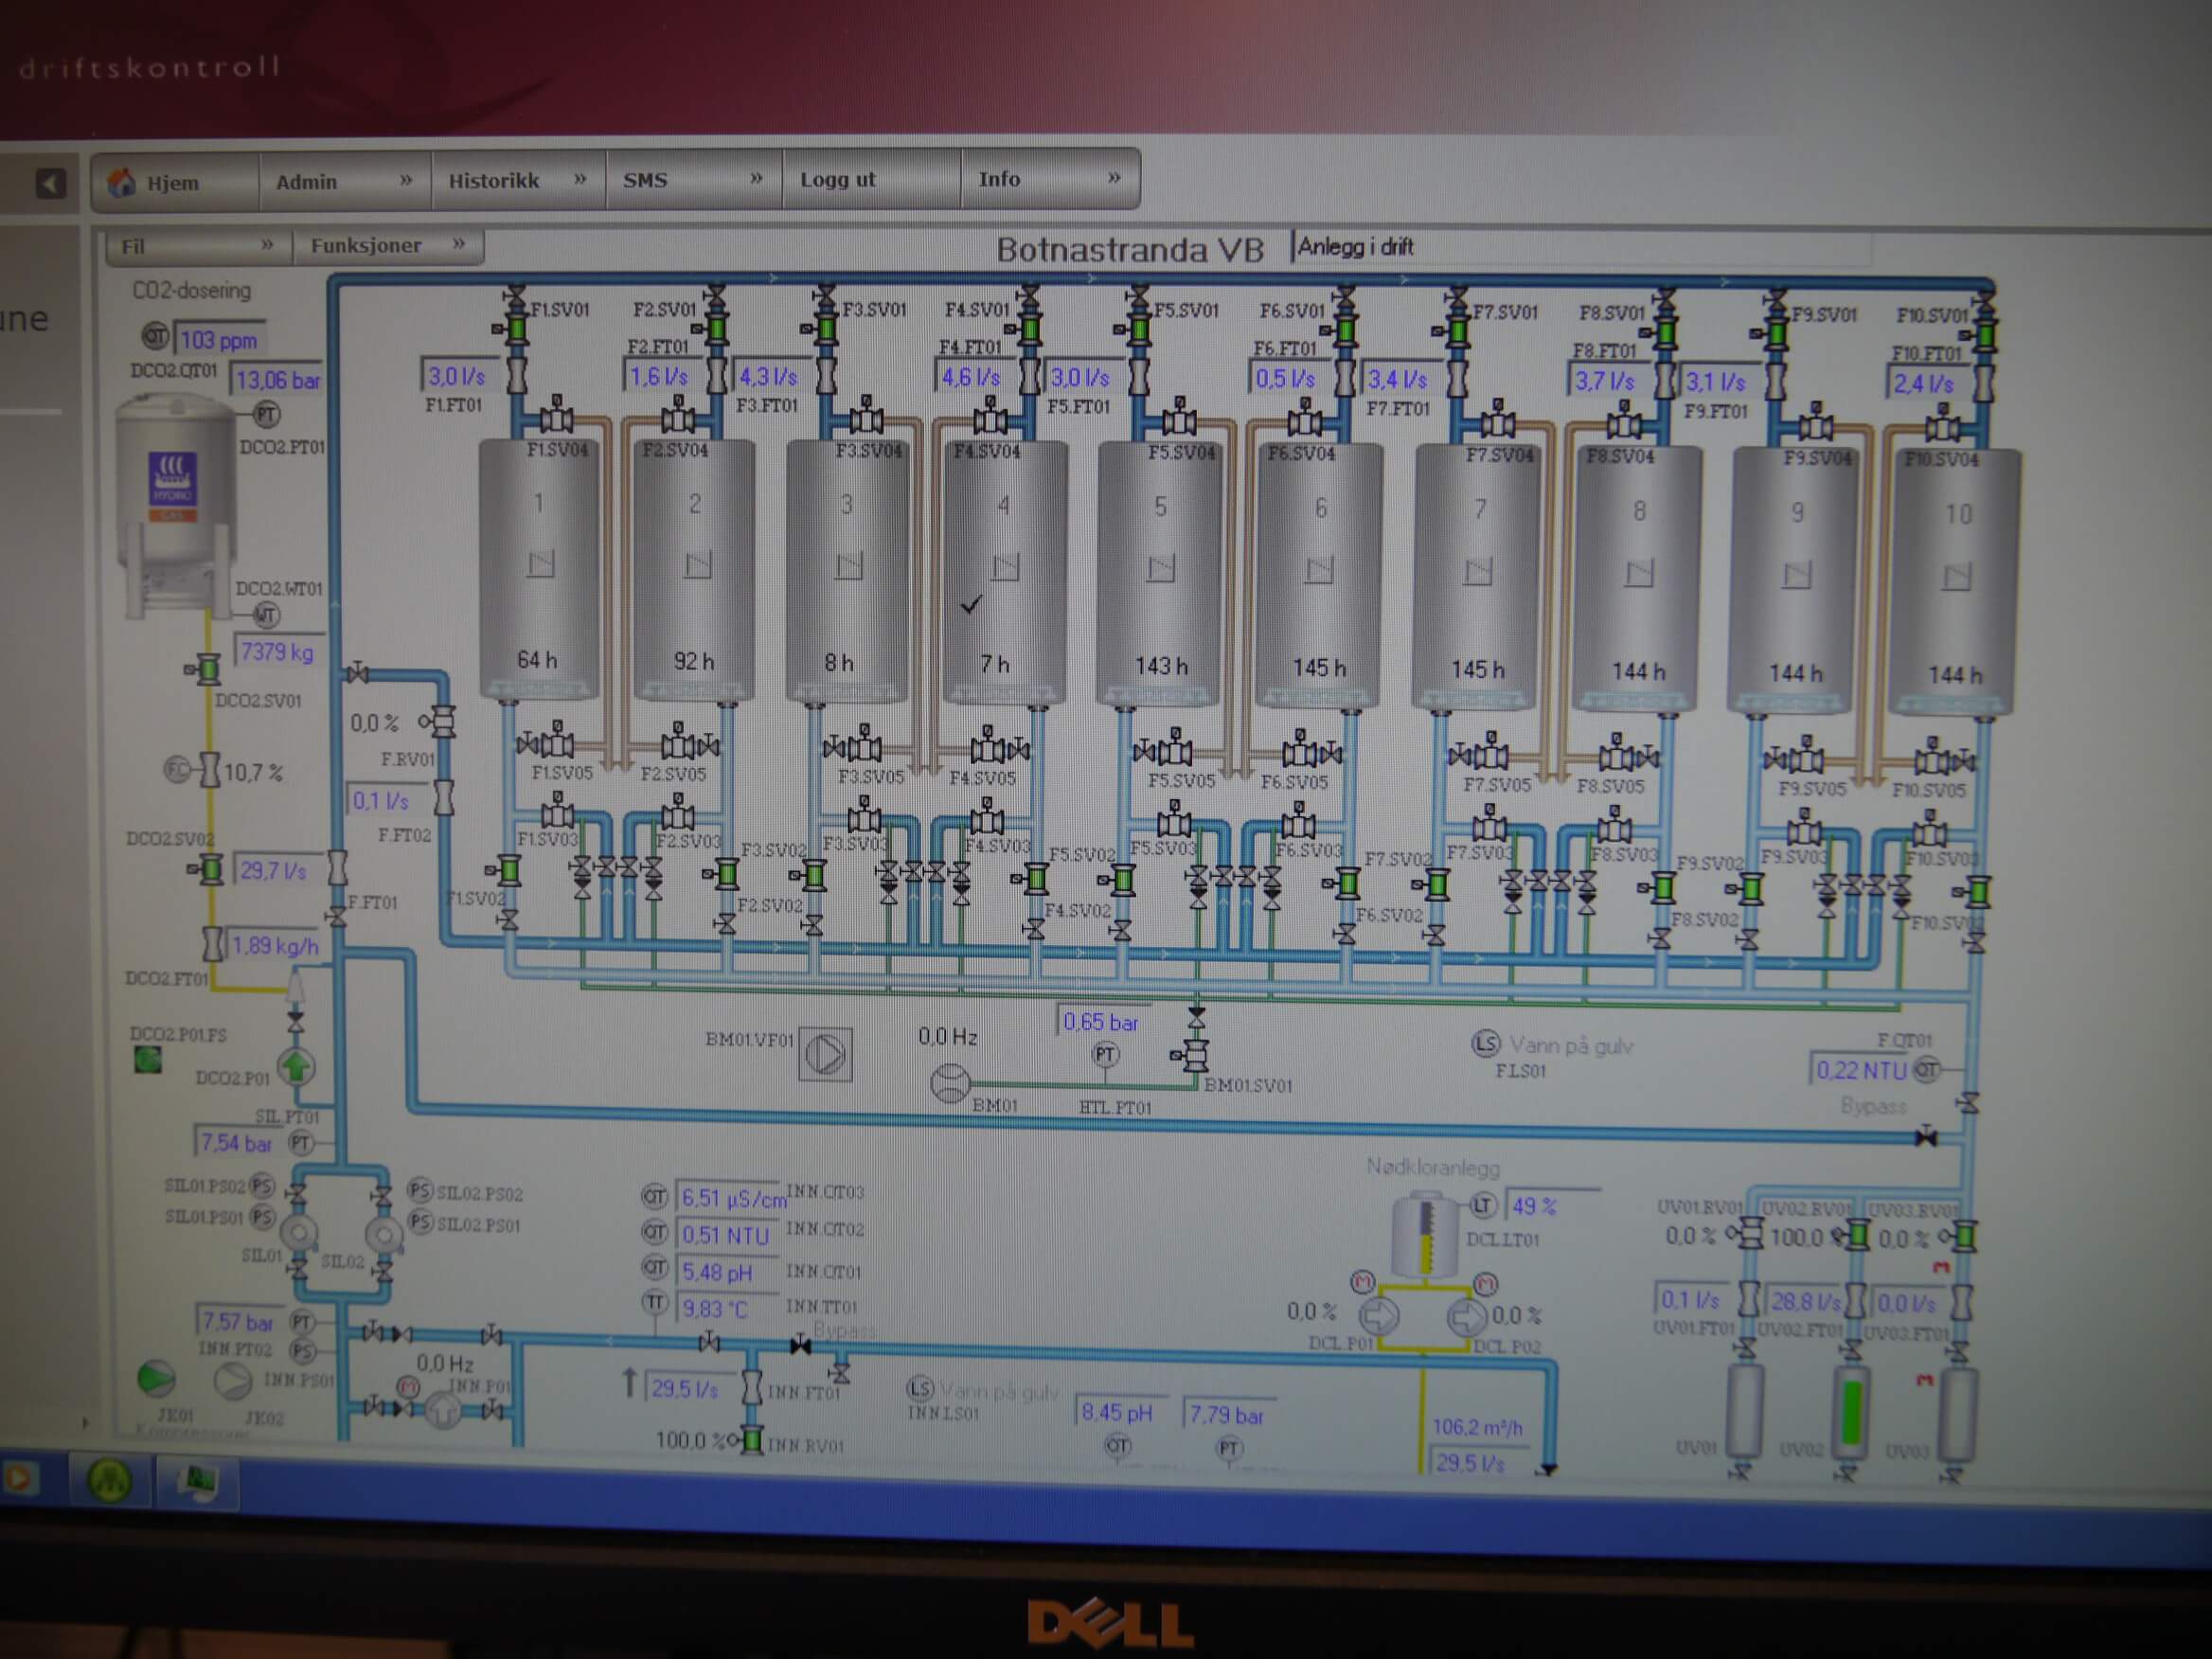Open the Nødkloranlegg chlorine tank

[x=1426, y=1235]
